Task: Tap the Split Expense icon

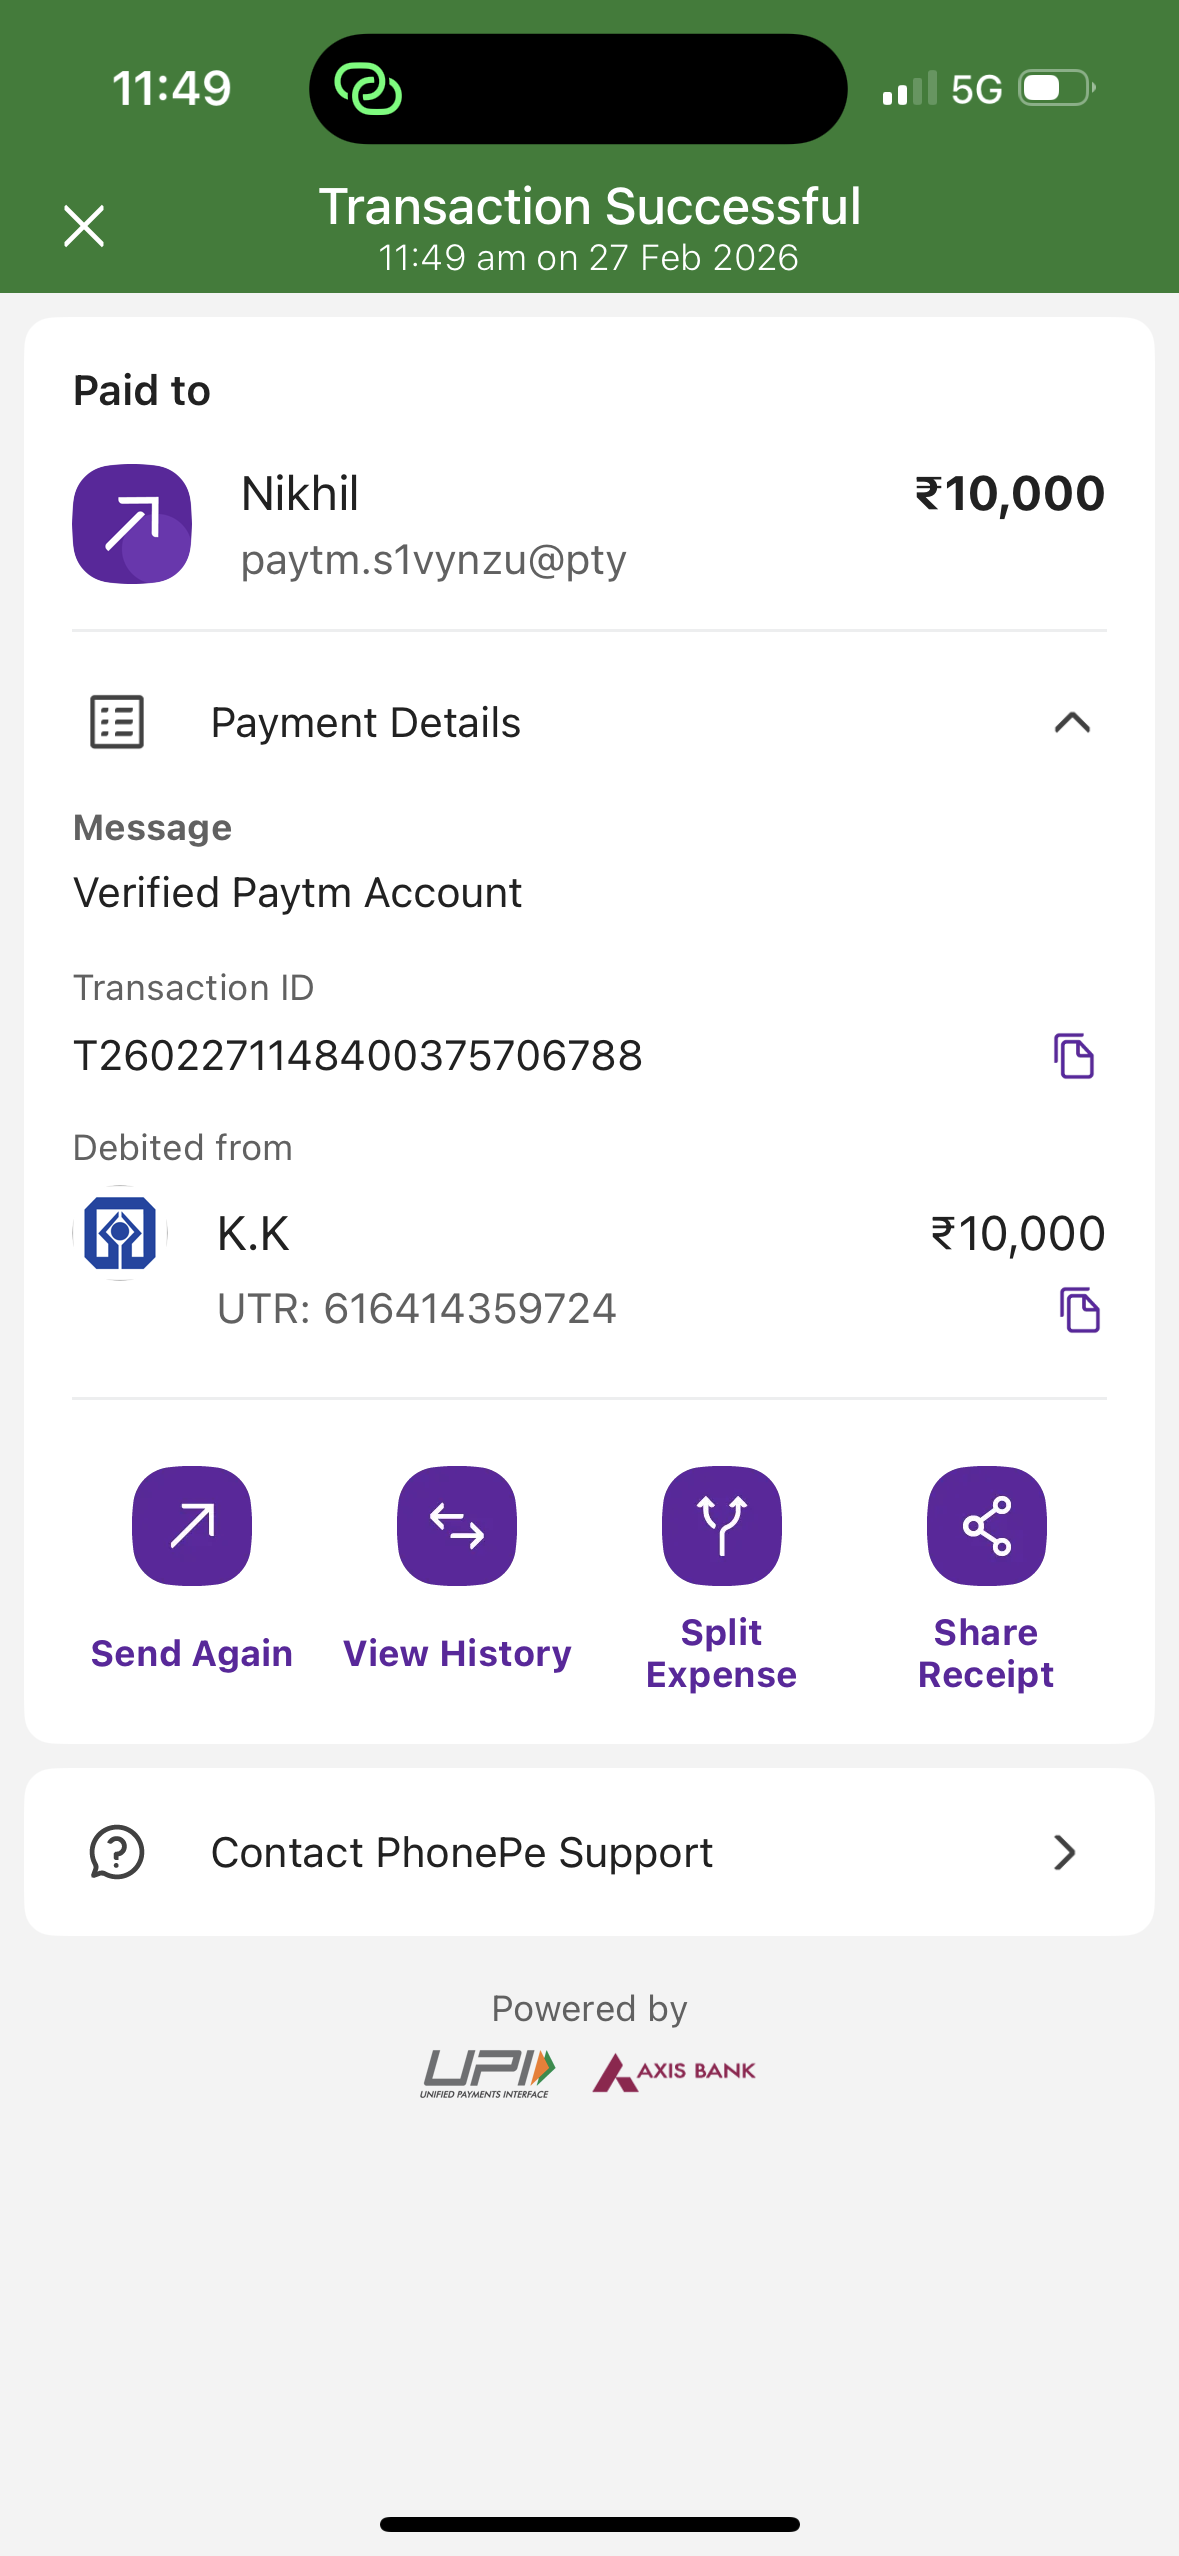Action: click(721, 1525)
